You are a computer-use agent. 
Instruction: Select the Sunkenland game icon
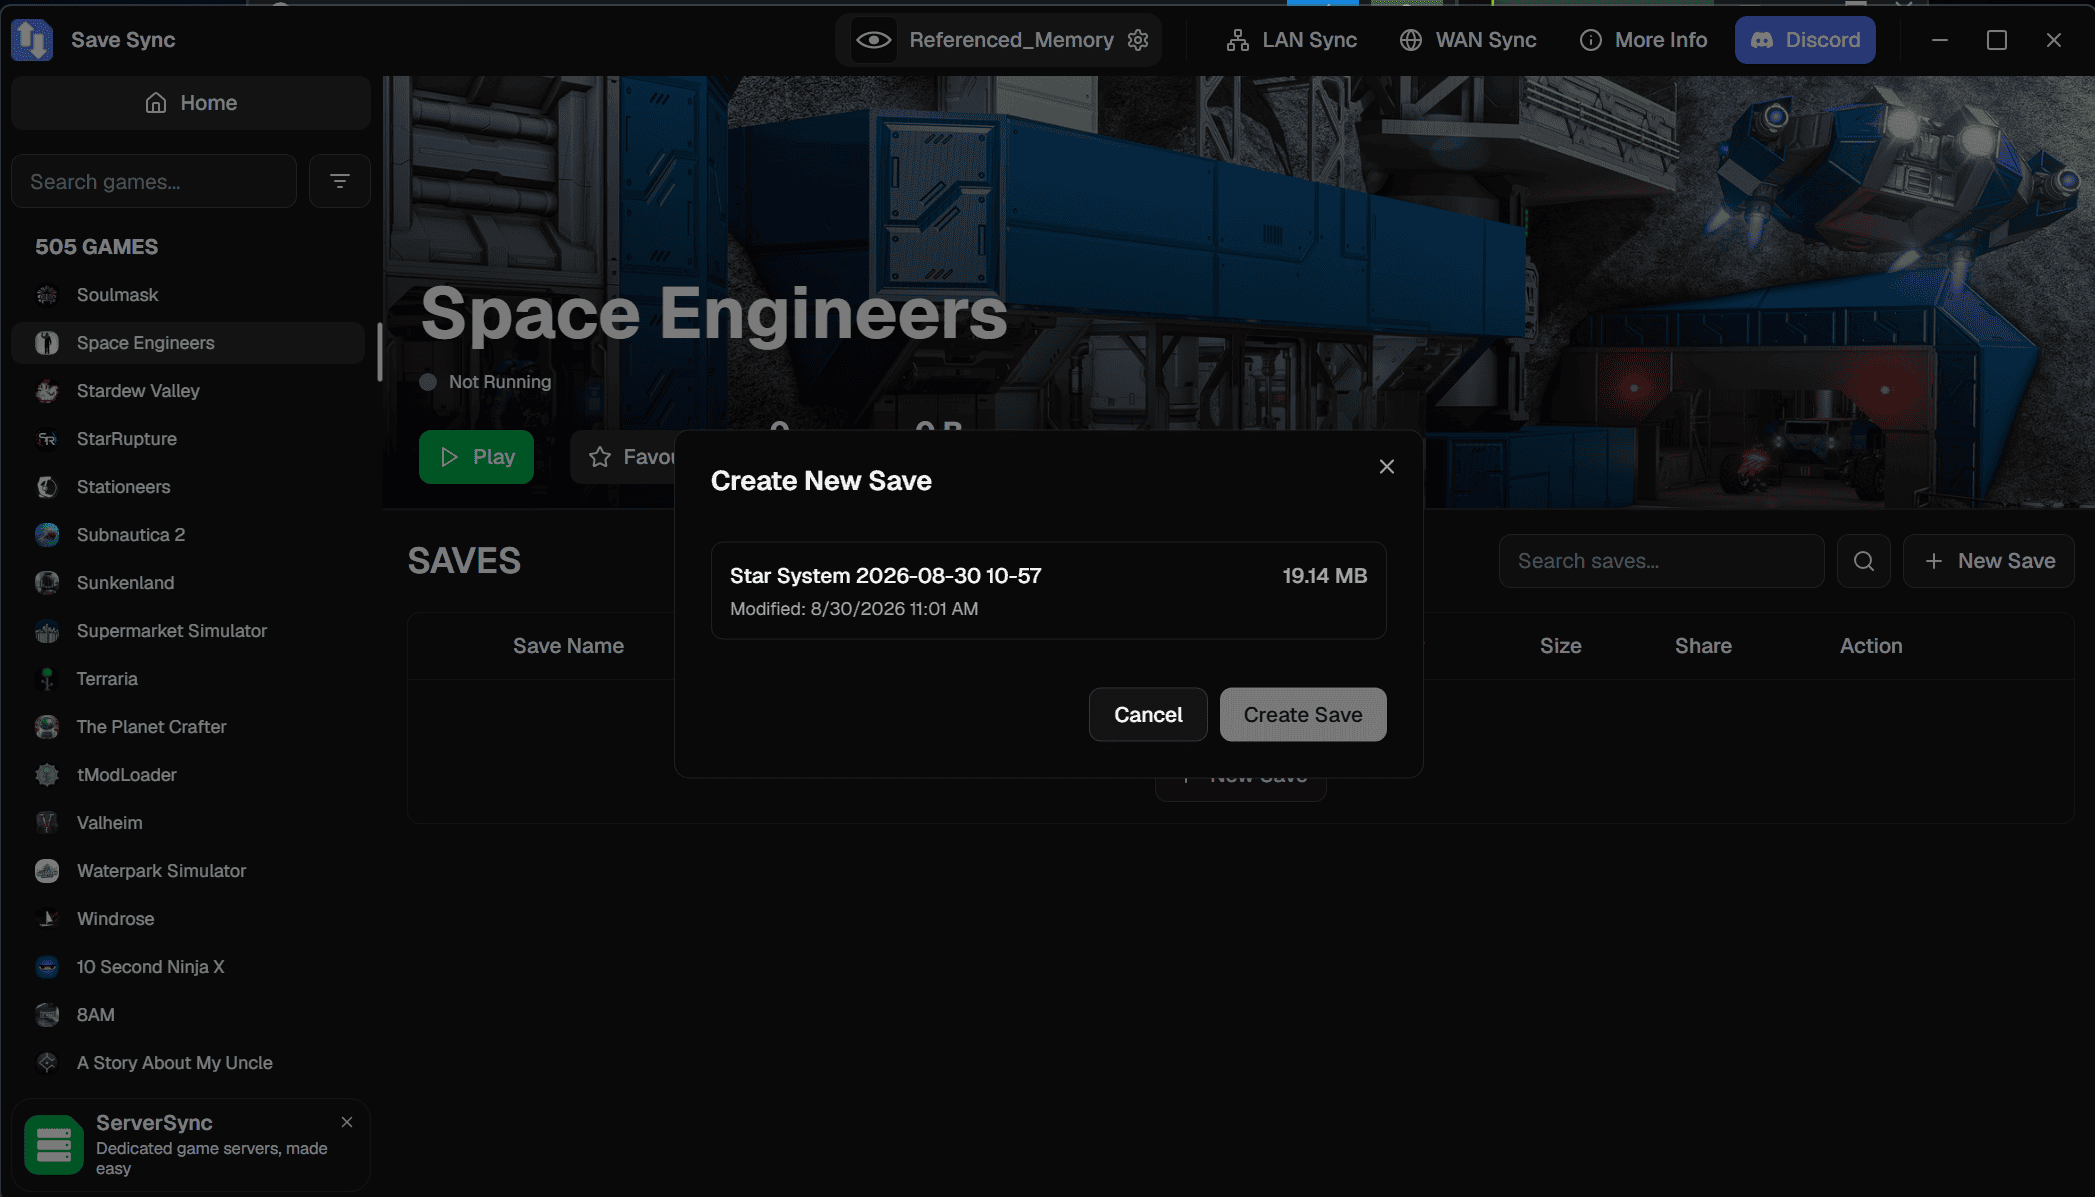47,583
